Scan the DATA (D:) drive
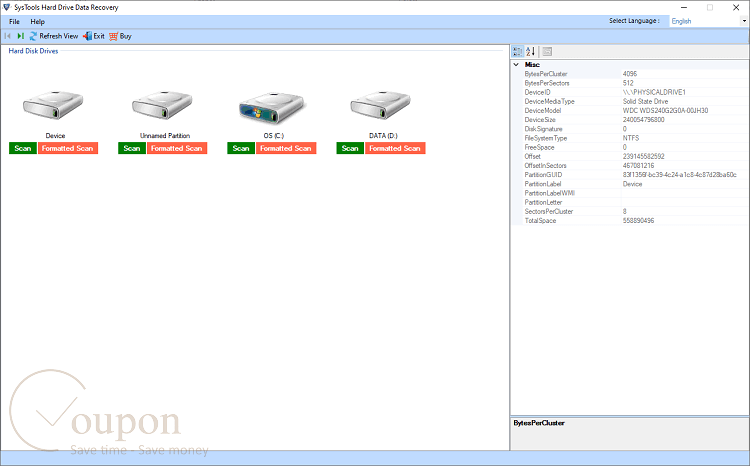 point(350,148)
